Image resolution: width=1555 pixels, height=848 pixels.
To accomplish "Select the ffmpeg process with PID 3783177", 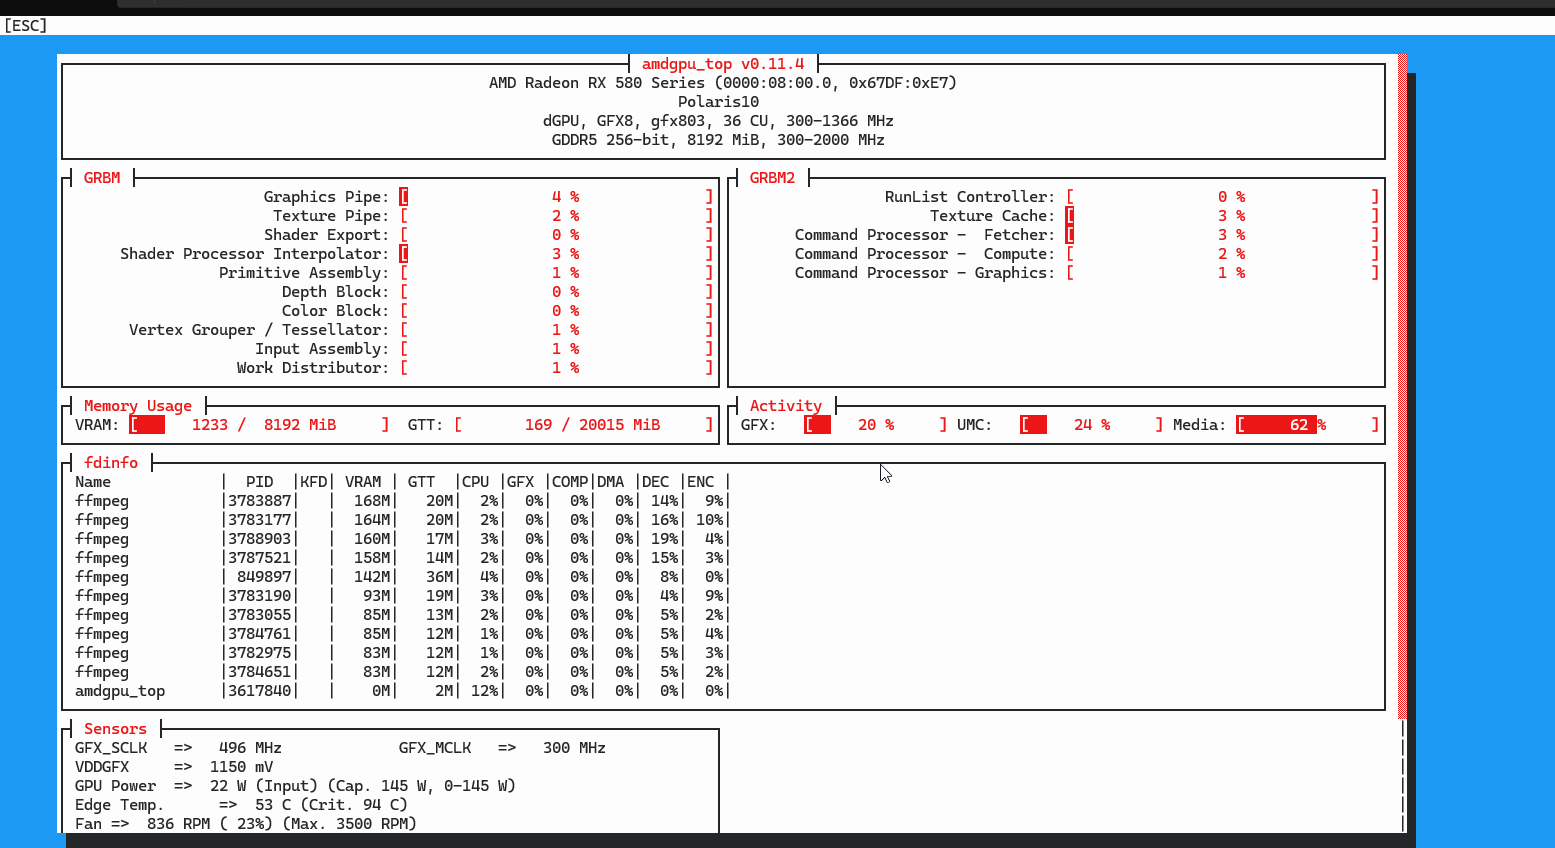I will (x=402, y=520).
